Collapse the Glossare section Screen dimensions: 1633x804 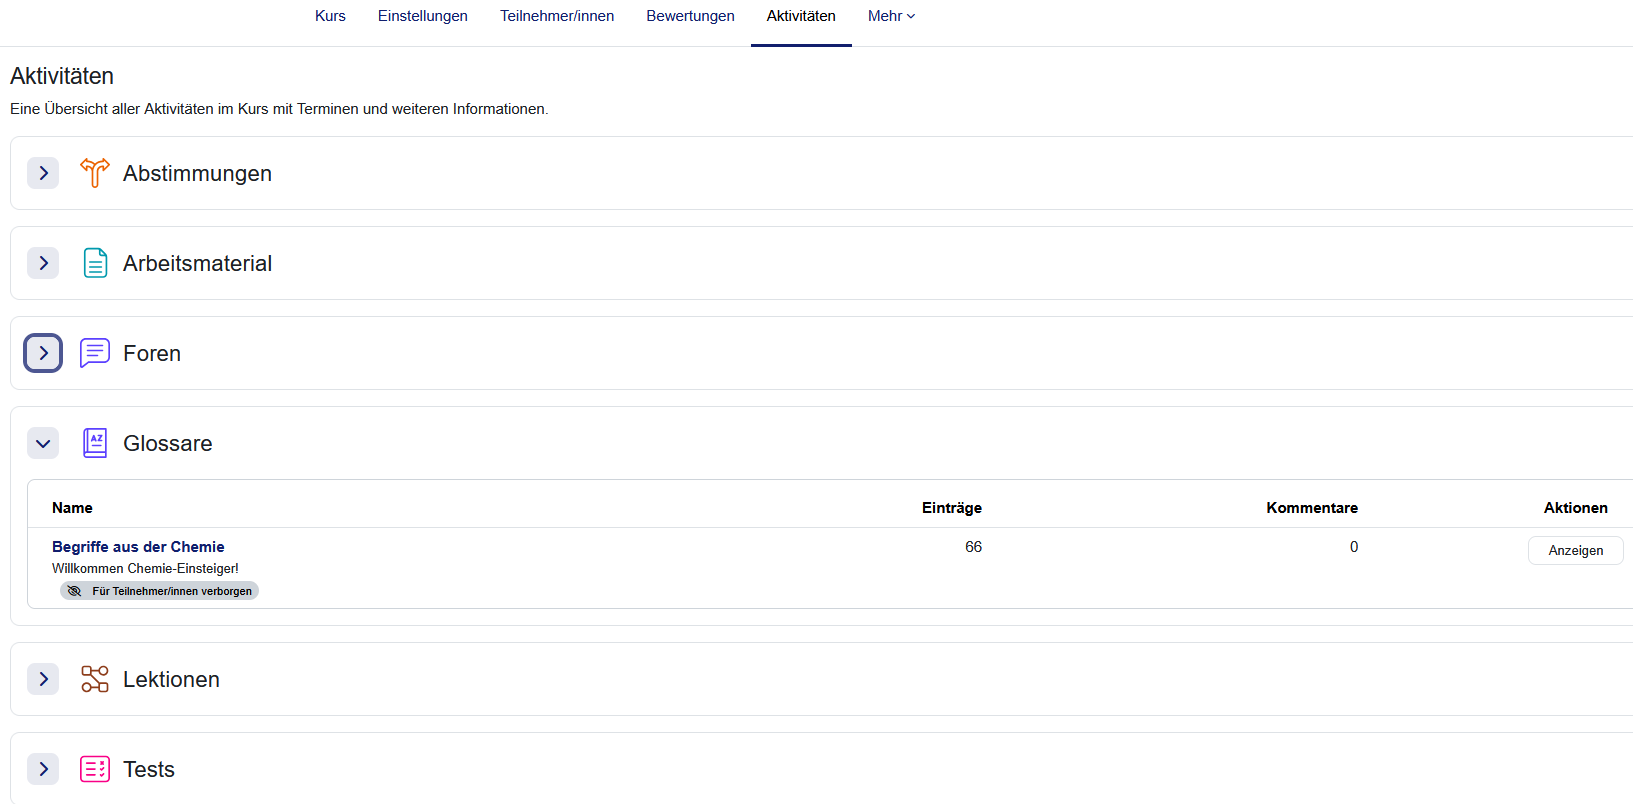click(43, 443)
